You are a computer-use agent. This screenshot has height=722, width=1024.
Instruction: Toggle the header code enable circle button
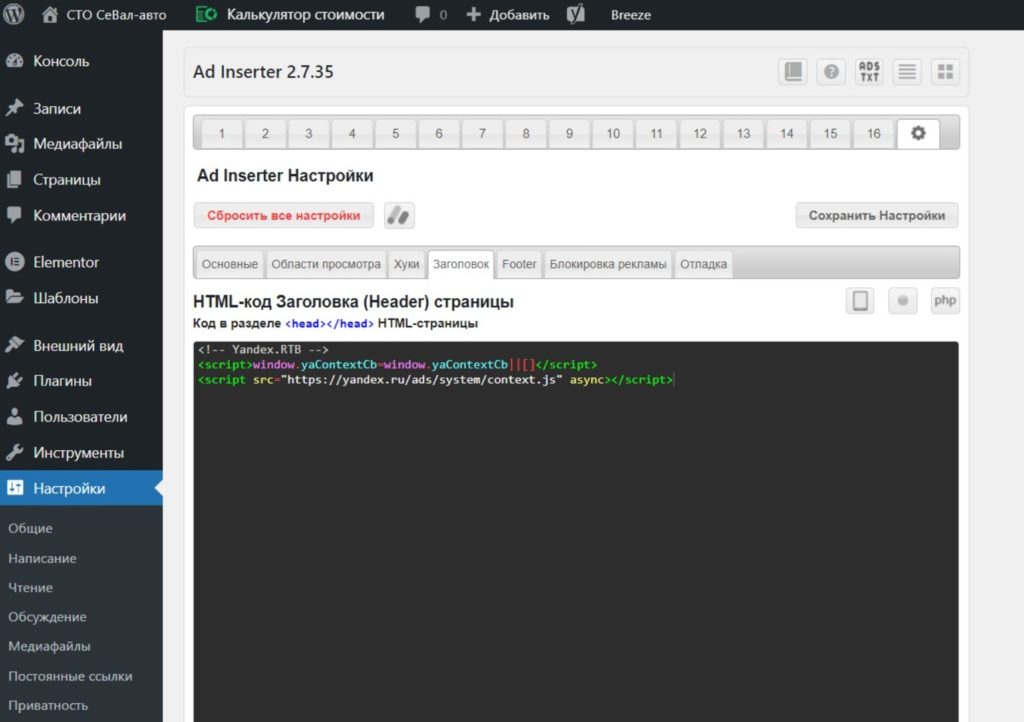[903, 300]
